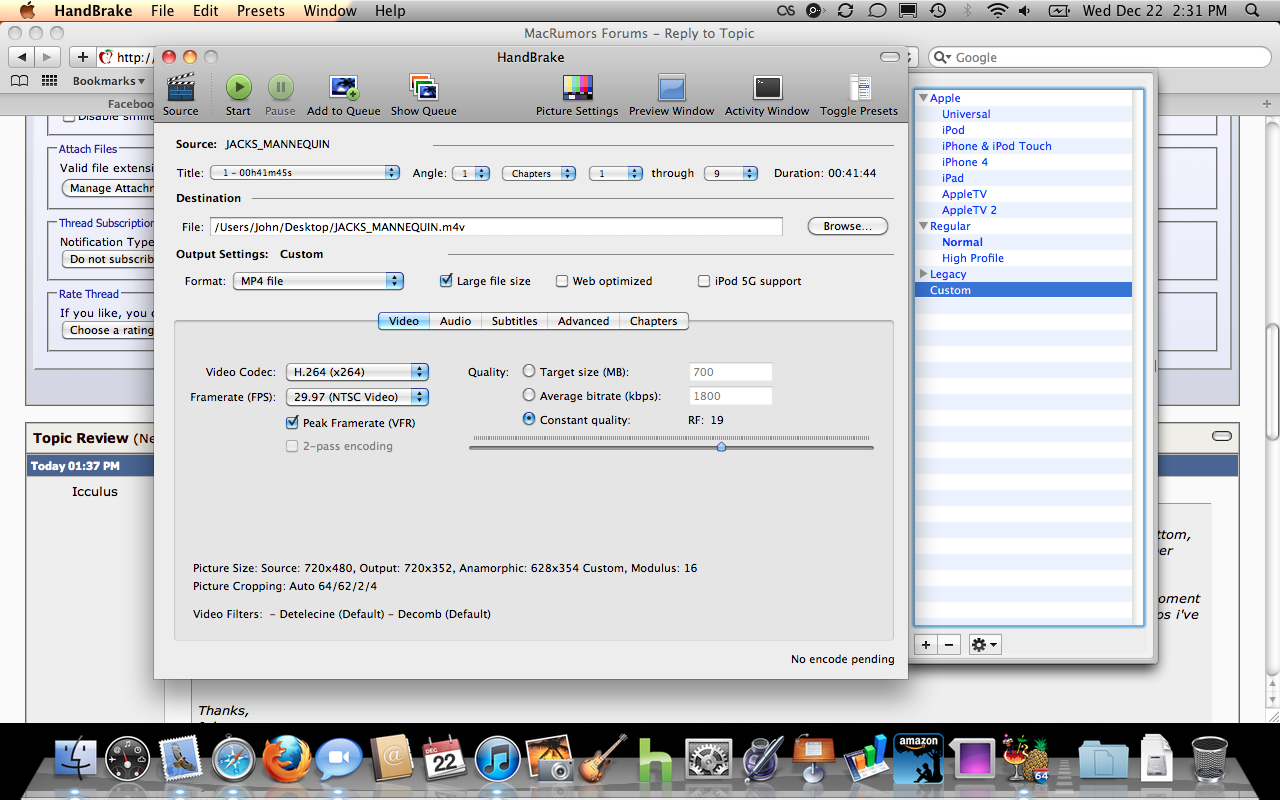Viewport: 1280px width, 800px height.
Task: Open GarageBand guitar icon in the Dock
Action: (603, 759)
